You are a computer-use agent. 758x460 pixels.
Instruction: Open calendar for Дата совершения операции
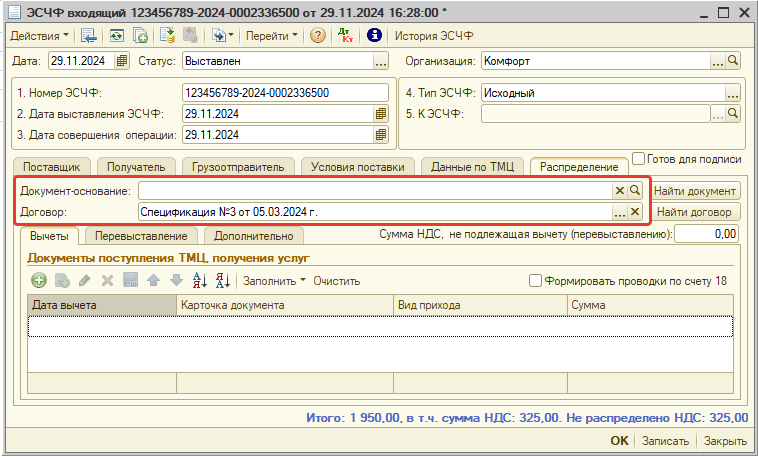coord(381,135)
